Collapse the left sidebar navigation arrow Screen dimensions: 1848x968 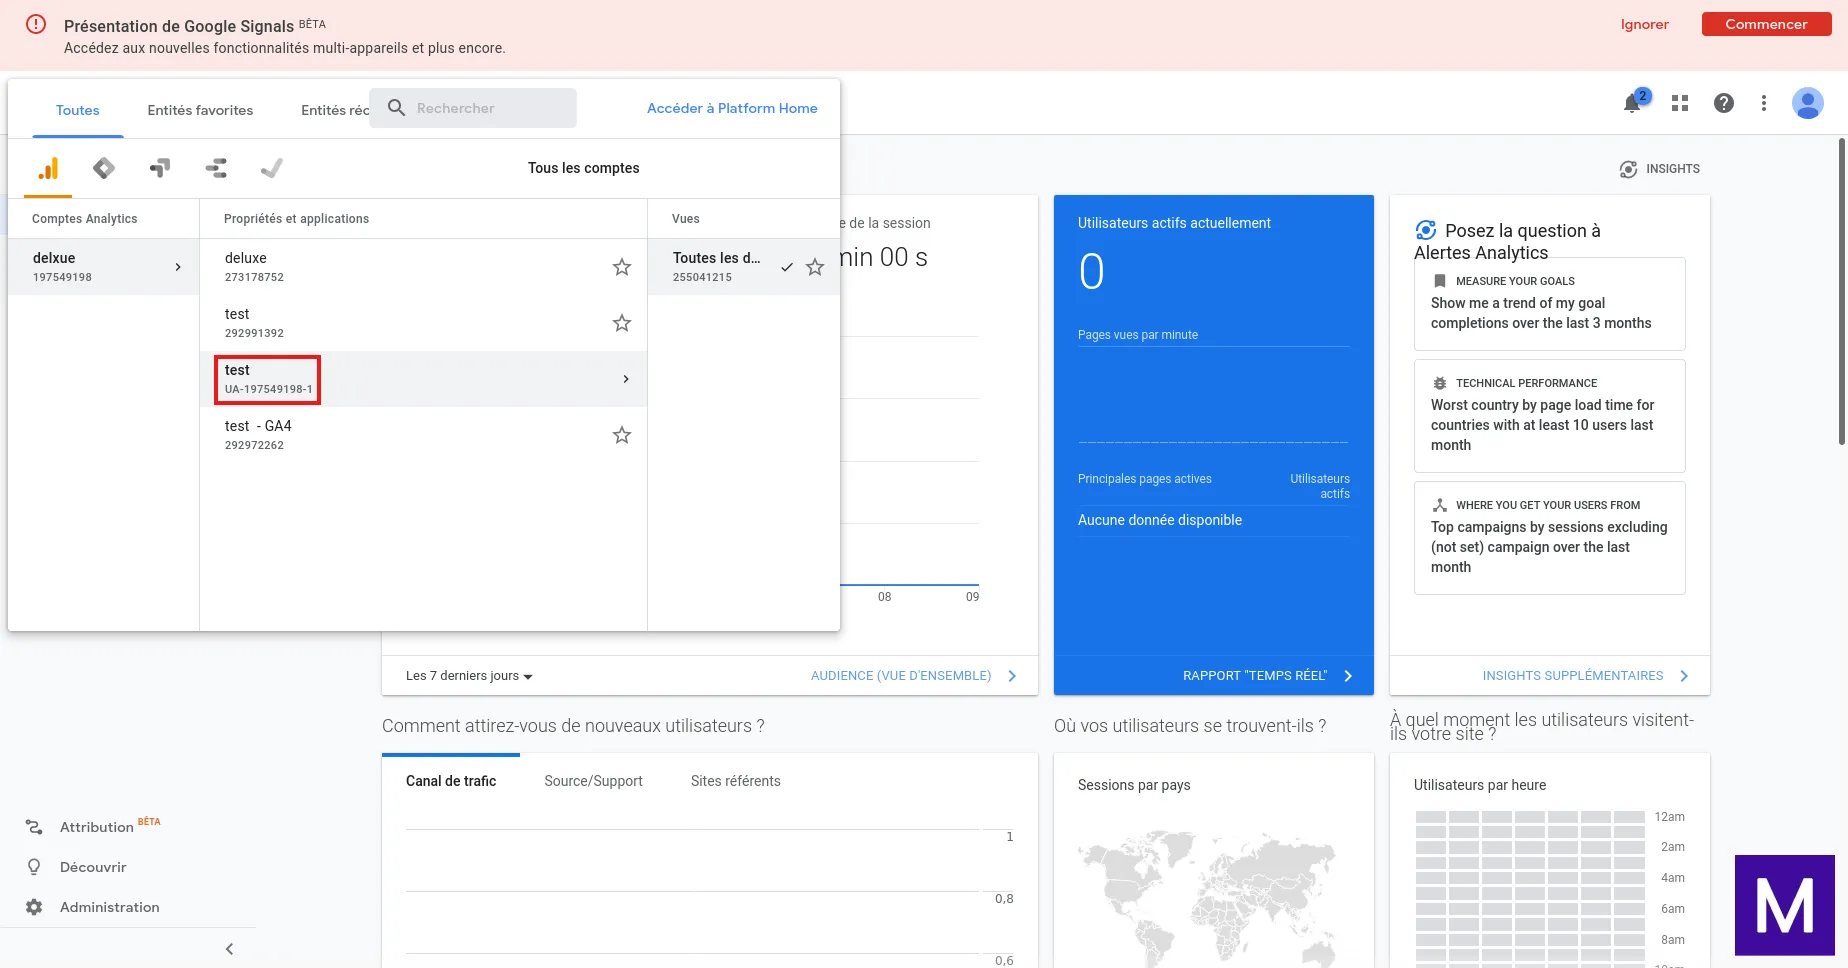click(x=229, y=949)
